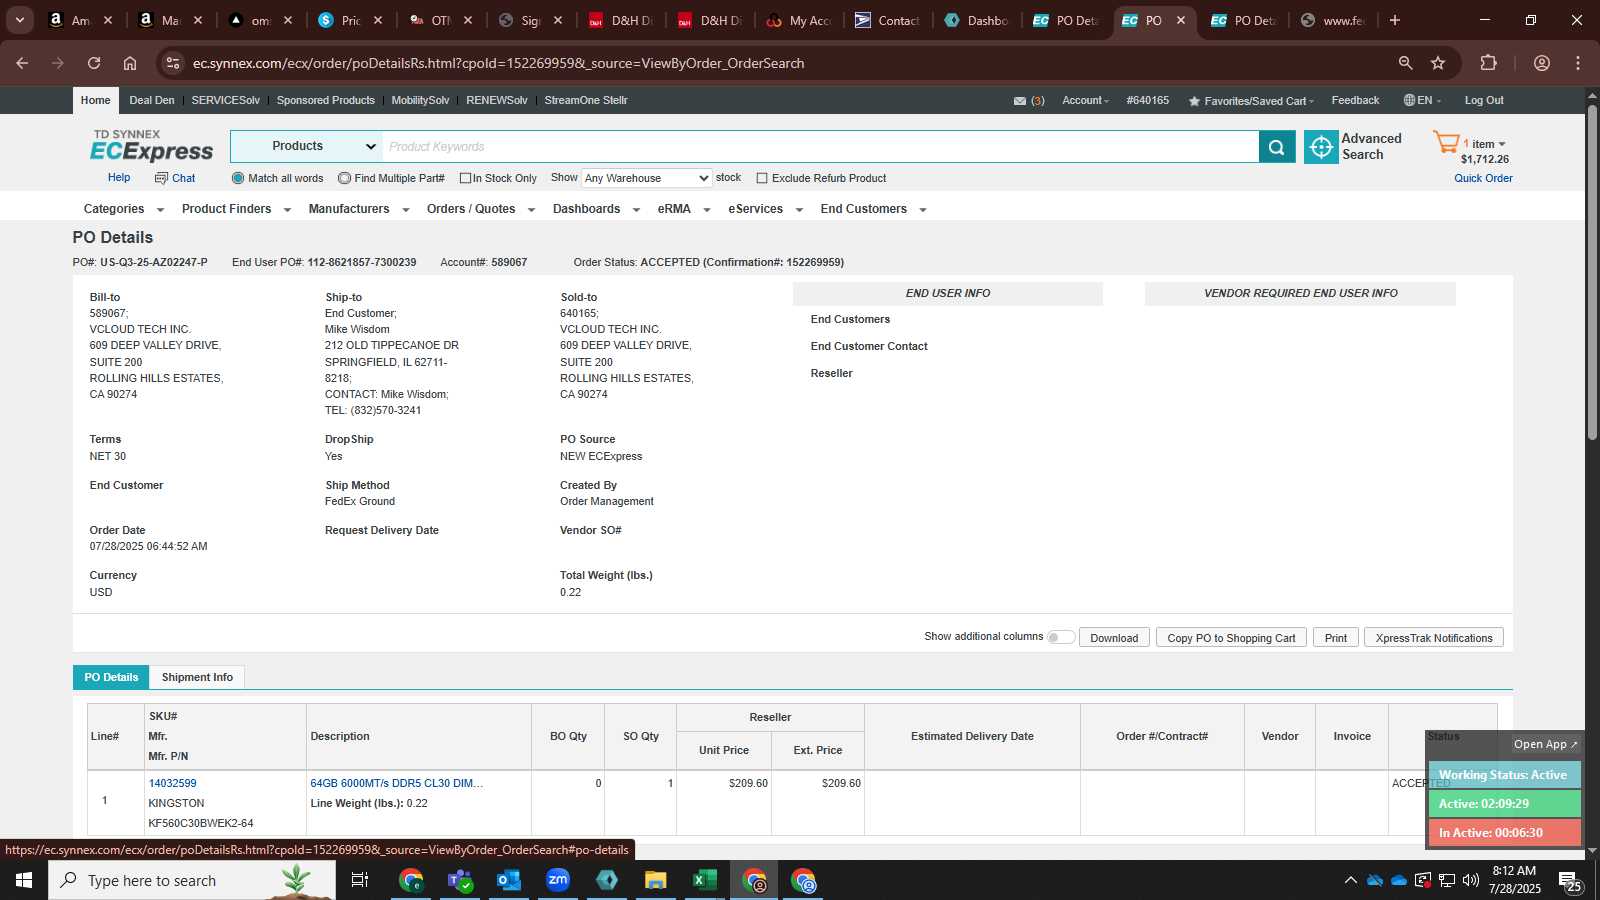This screenshot has width=1600, height=900.
Task: Open the Account dropdown
Action: [1085, 100]
